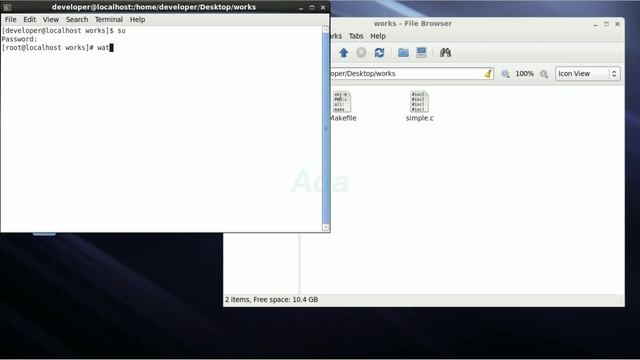Viewport: 640px width, 360px height.
Task: Open the terminal Help menu
Action: (x=138, y=20)
